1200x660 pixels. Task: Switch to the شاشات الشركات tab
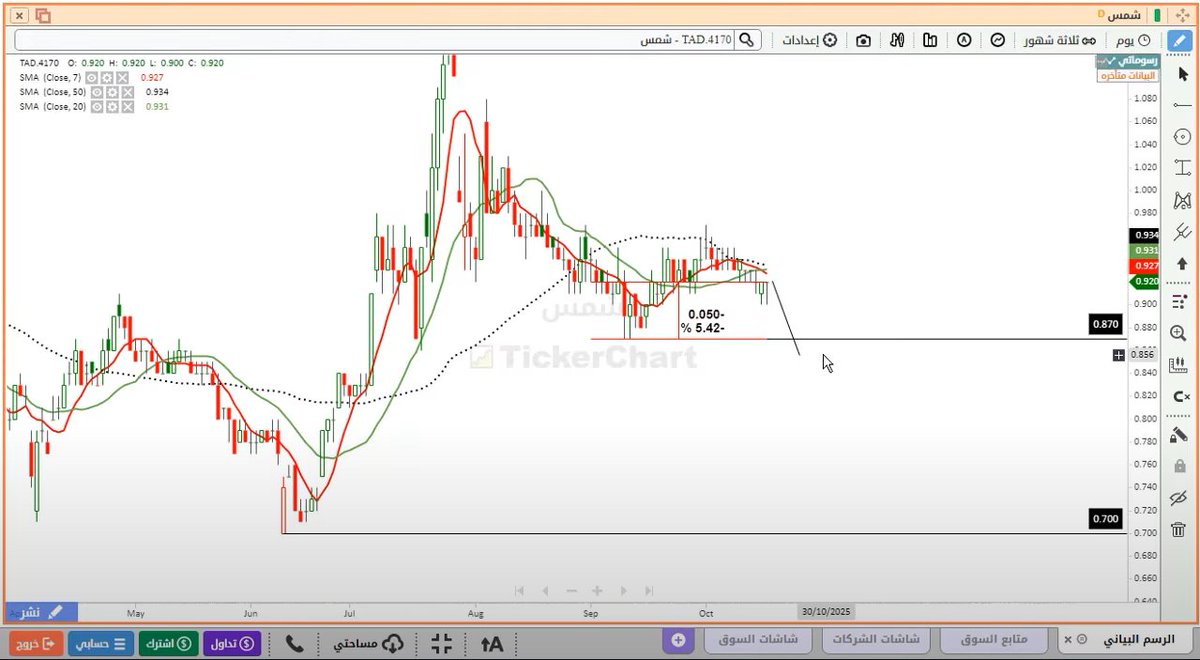pyautogui.click(x=876, y=639)
